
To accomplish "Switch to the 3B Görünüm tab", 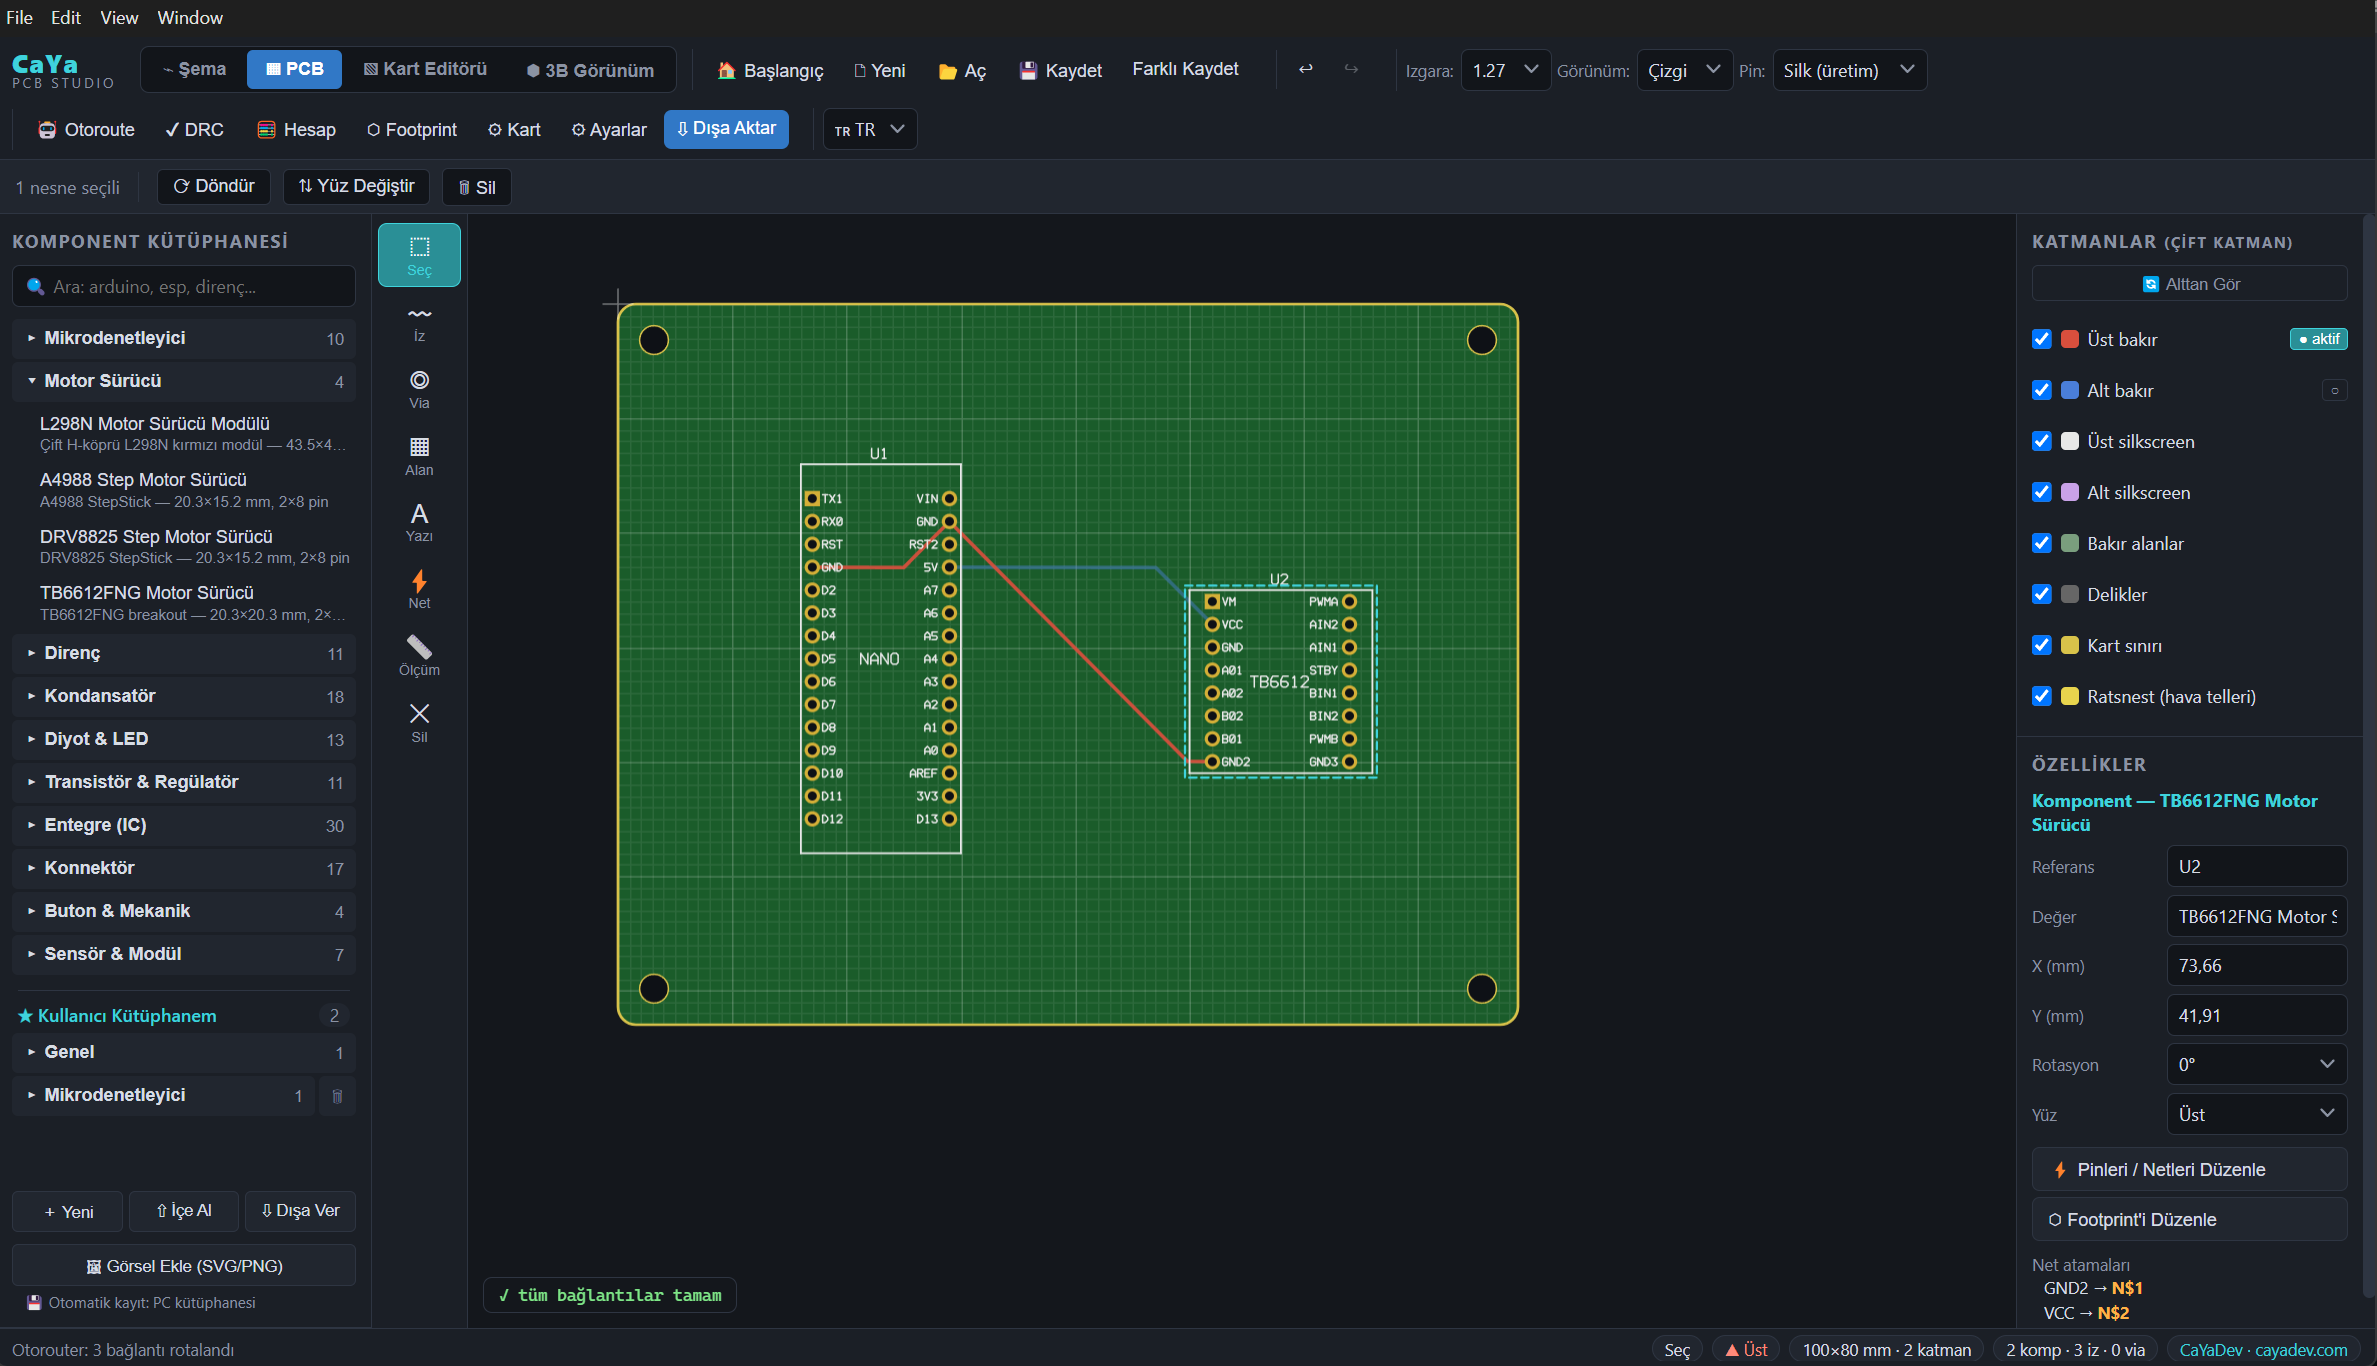I will 590,70.
